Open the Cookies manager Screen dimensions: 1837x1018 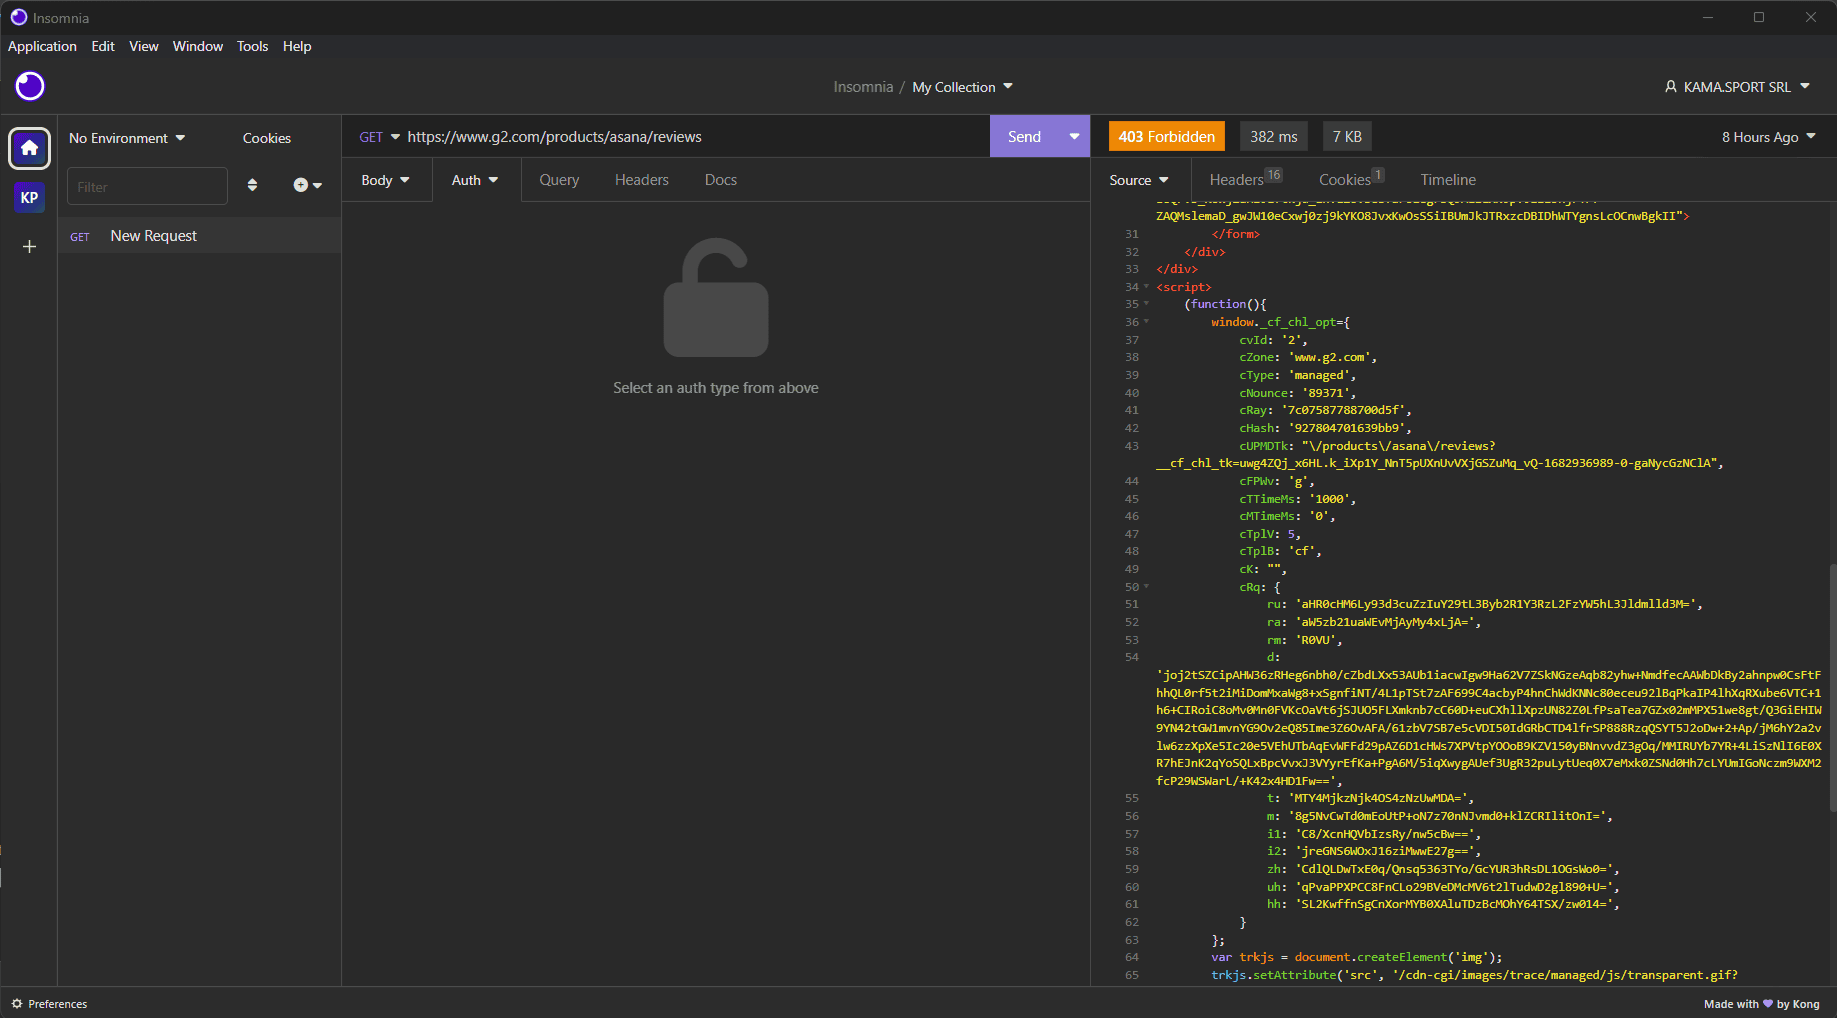click(x=267, y=138)
